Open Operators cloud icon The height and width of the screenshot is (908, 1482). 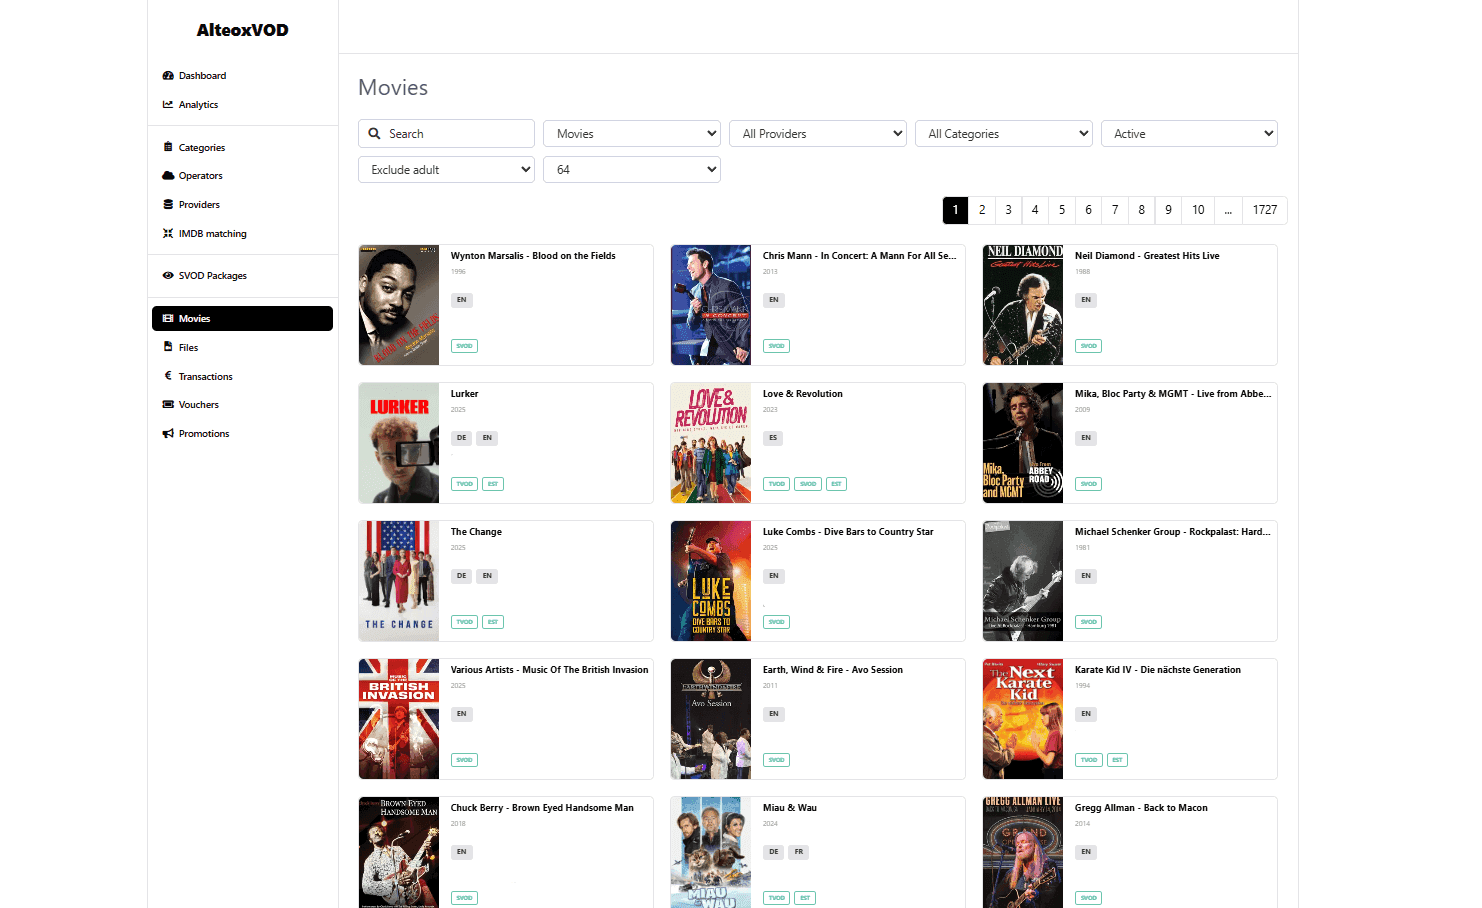click(x=168, y=176)
